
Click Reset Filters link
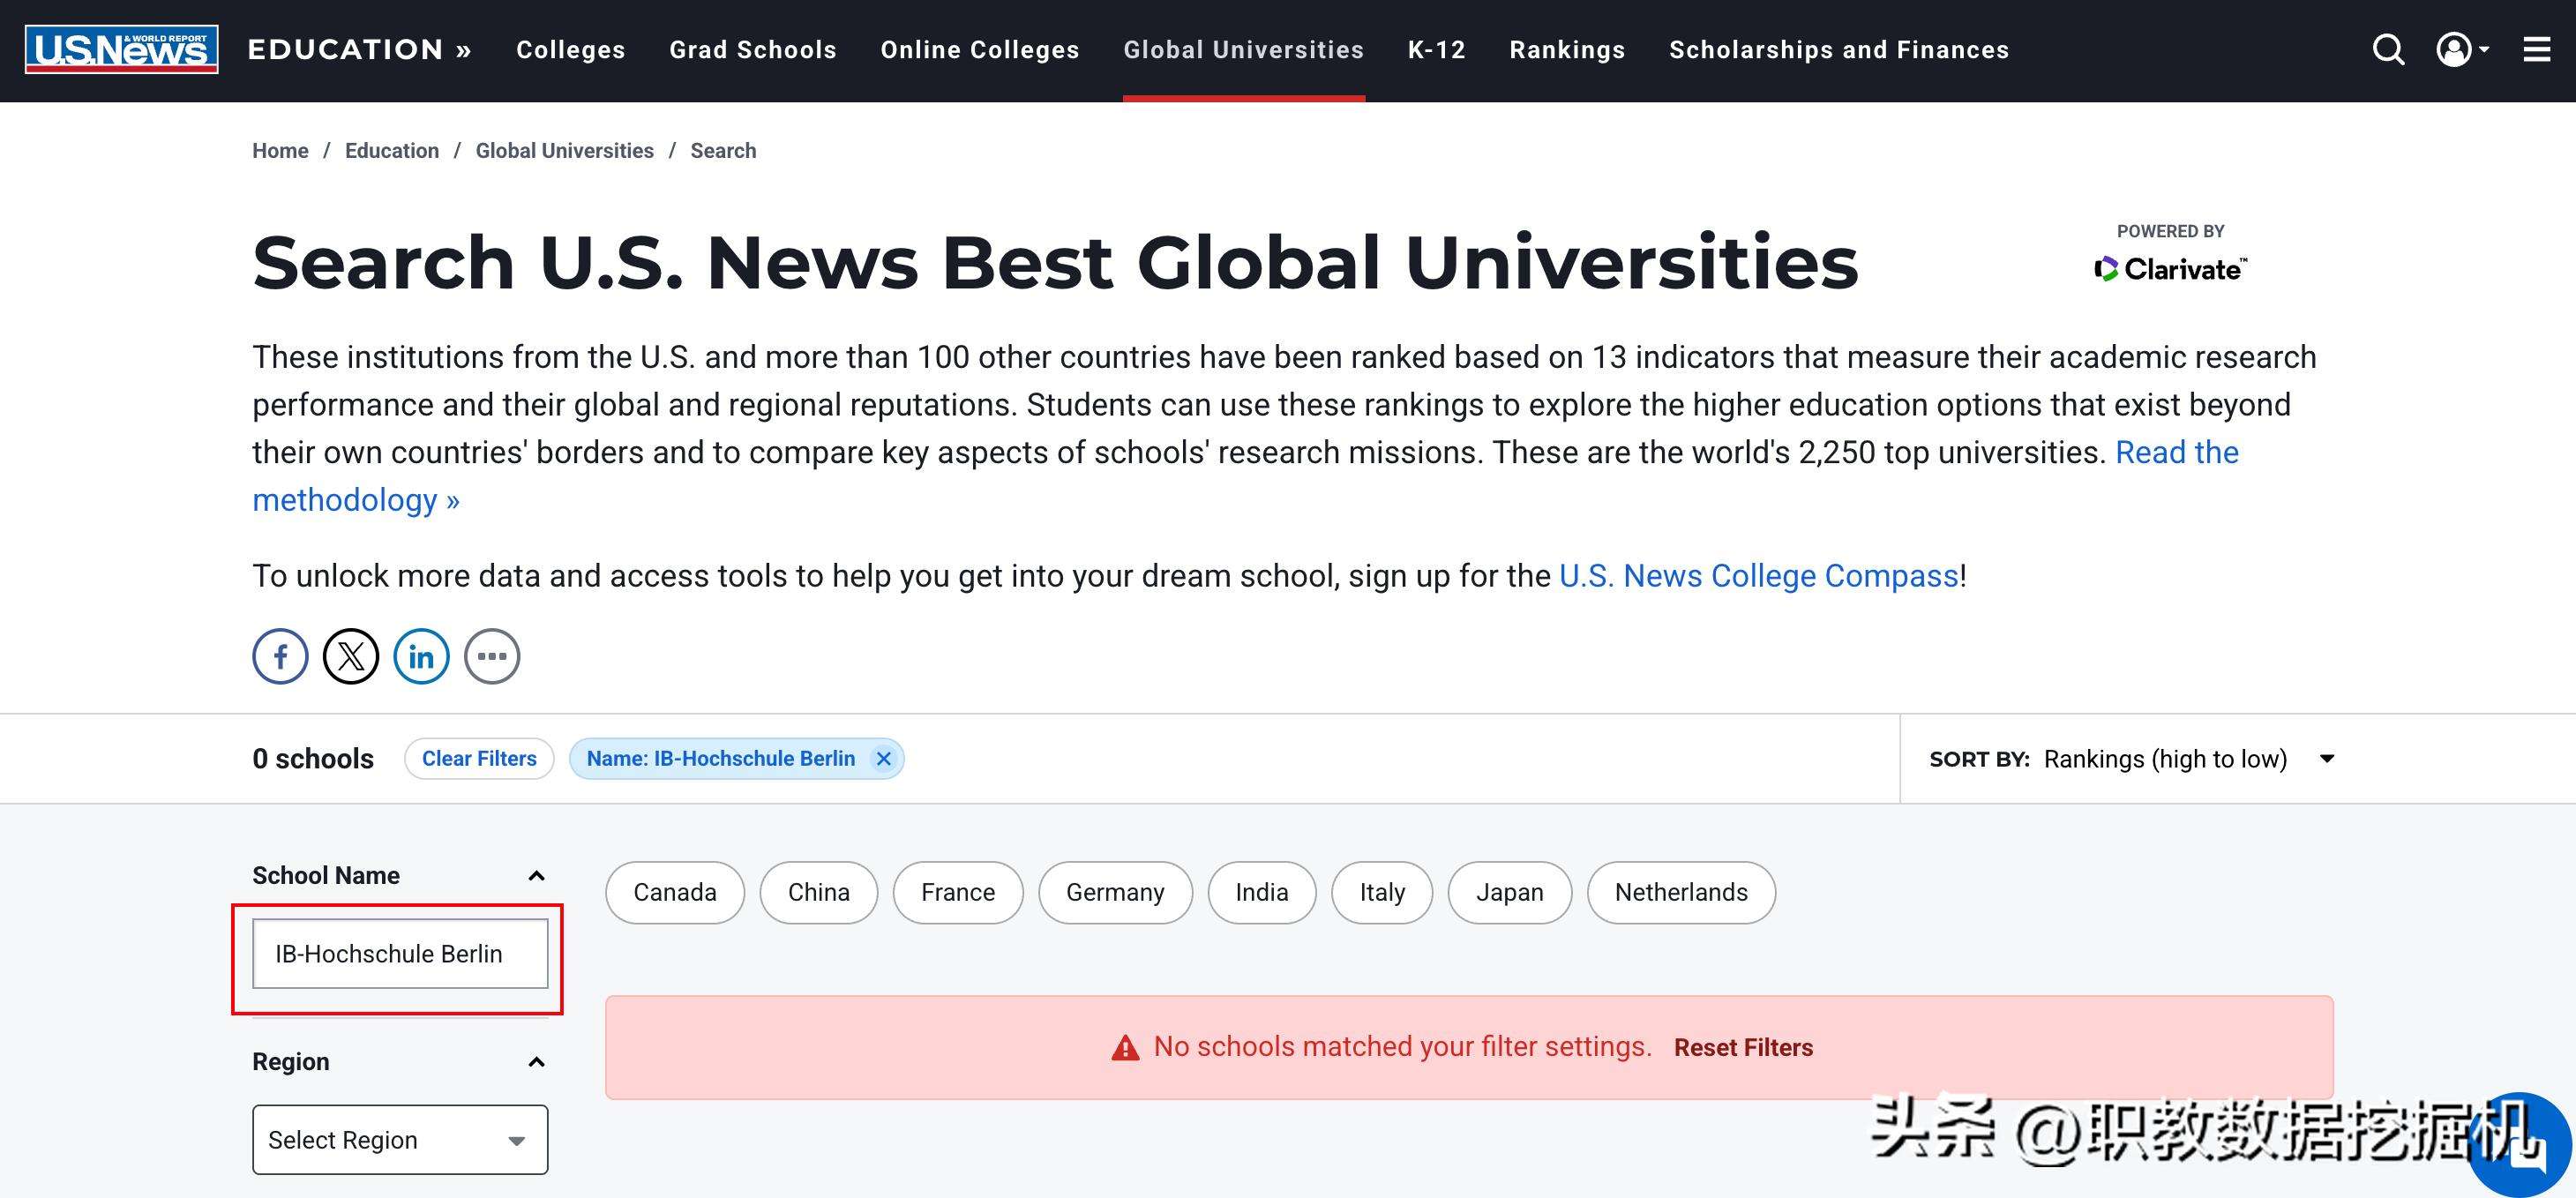[1743, 1047]
